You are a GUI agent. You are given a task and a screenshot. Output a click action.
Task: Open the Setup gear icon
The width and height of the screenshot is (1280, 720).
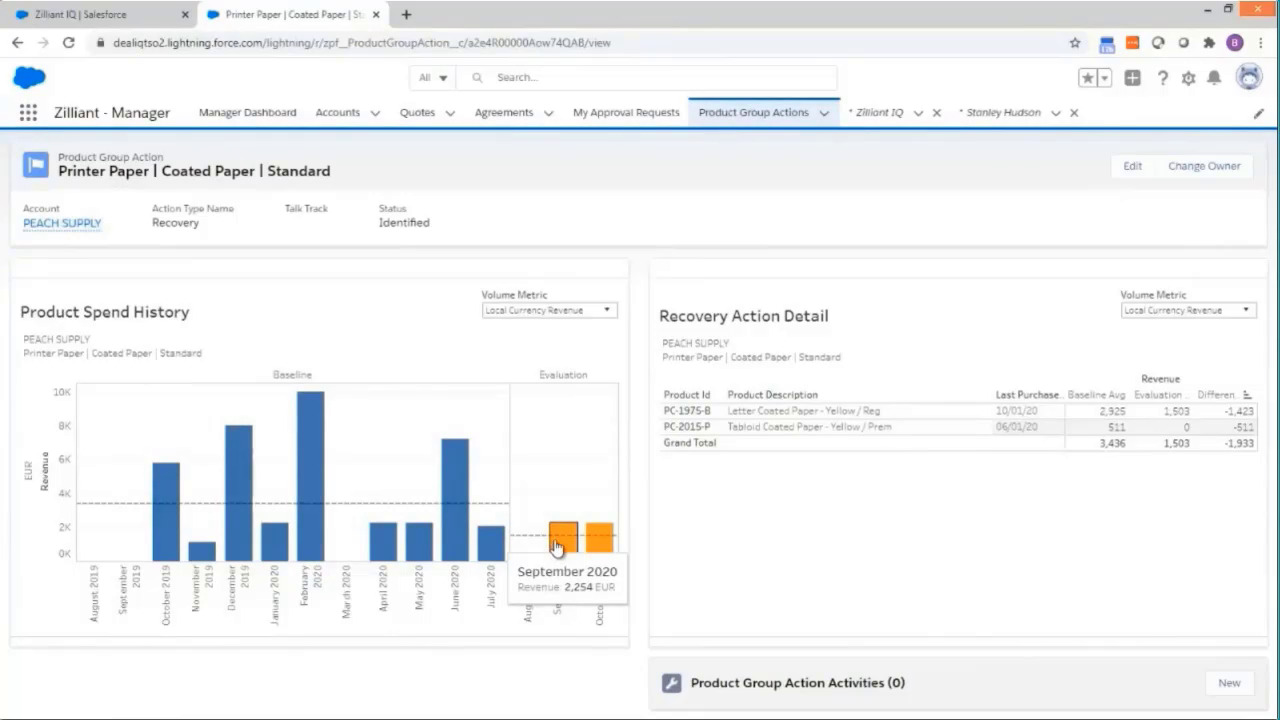click(1188, 78)
